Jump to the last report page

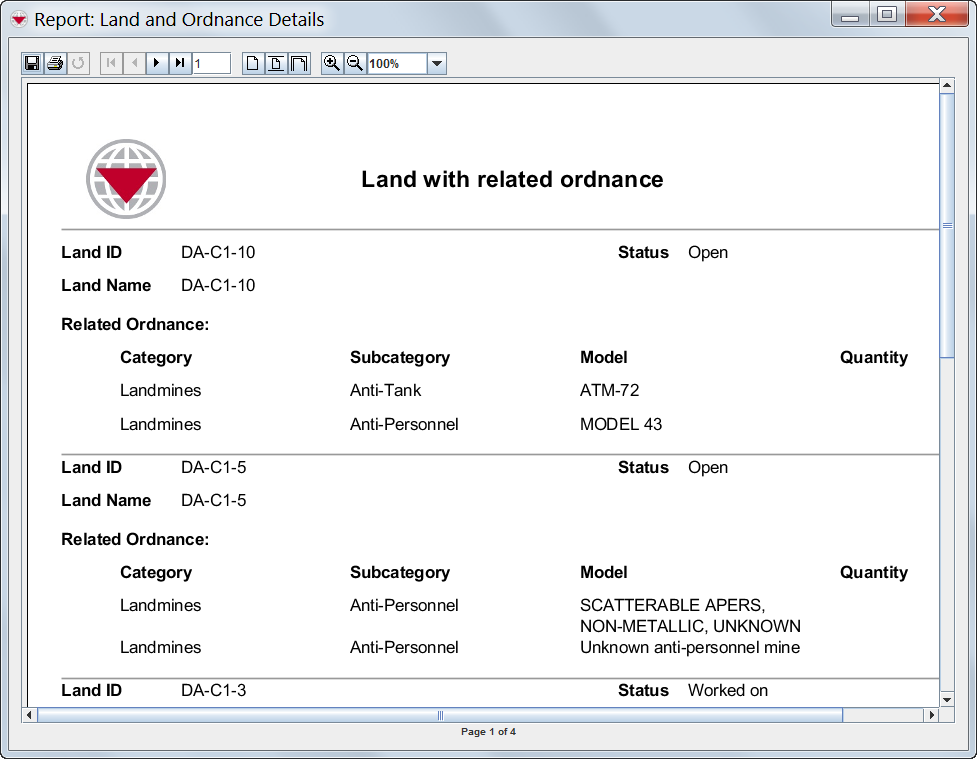[x=180, y=64]
